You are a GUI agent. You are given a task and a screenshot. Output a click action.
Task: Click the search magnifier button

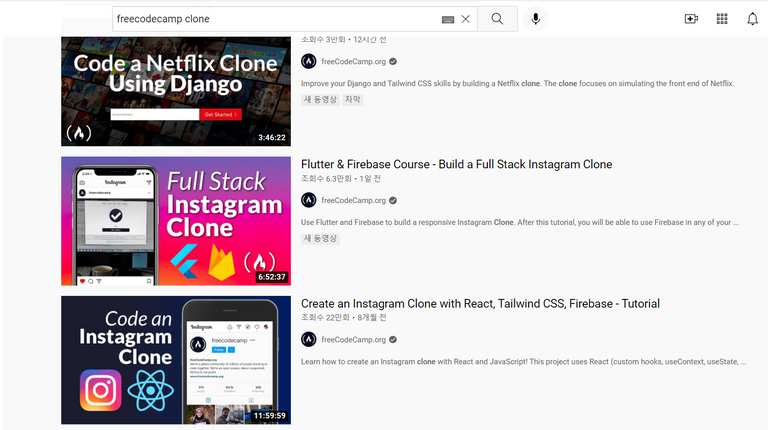coord(497,19)
